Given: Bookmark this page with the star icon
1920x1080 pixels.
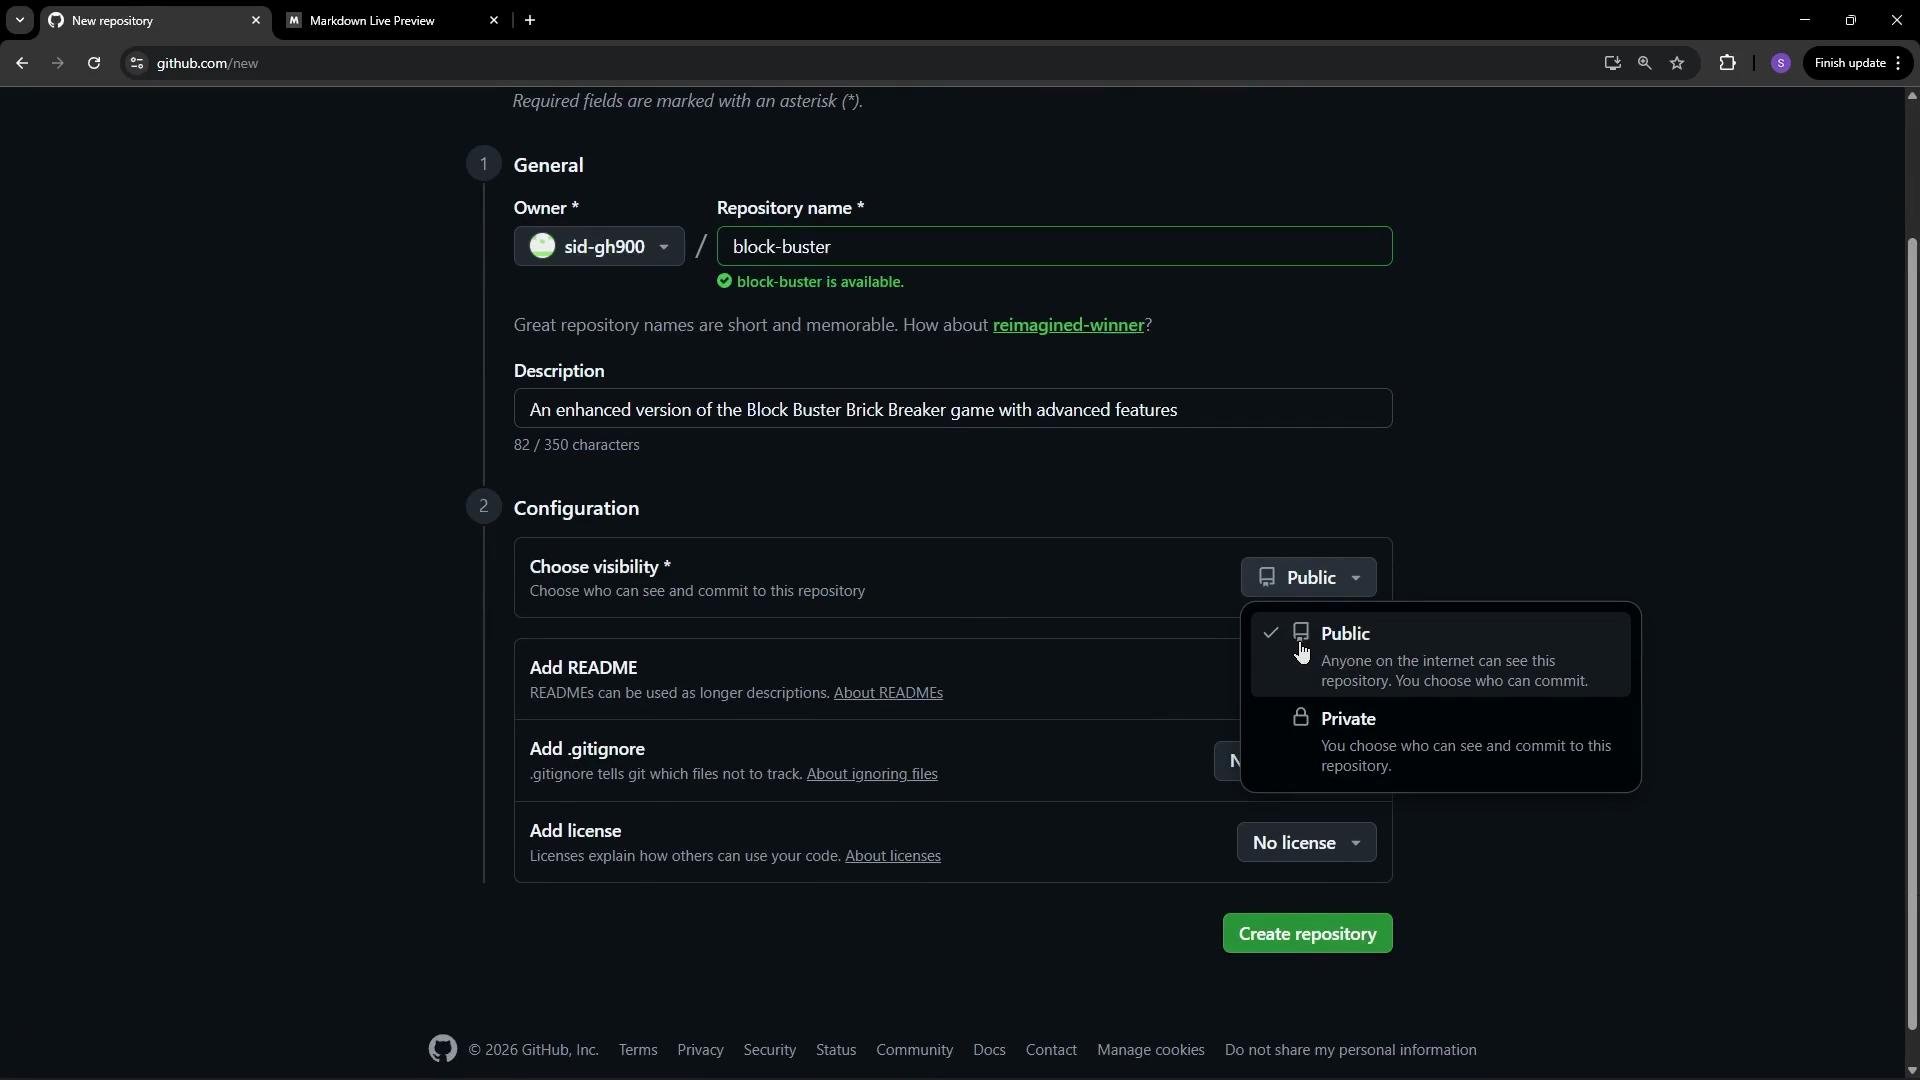Looking at the screenshot, I should (1677, 63).
